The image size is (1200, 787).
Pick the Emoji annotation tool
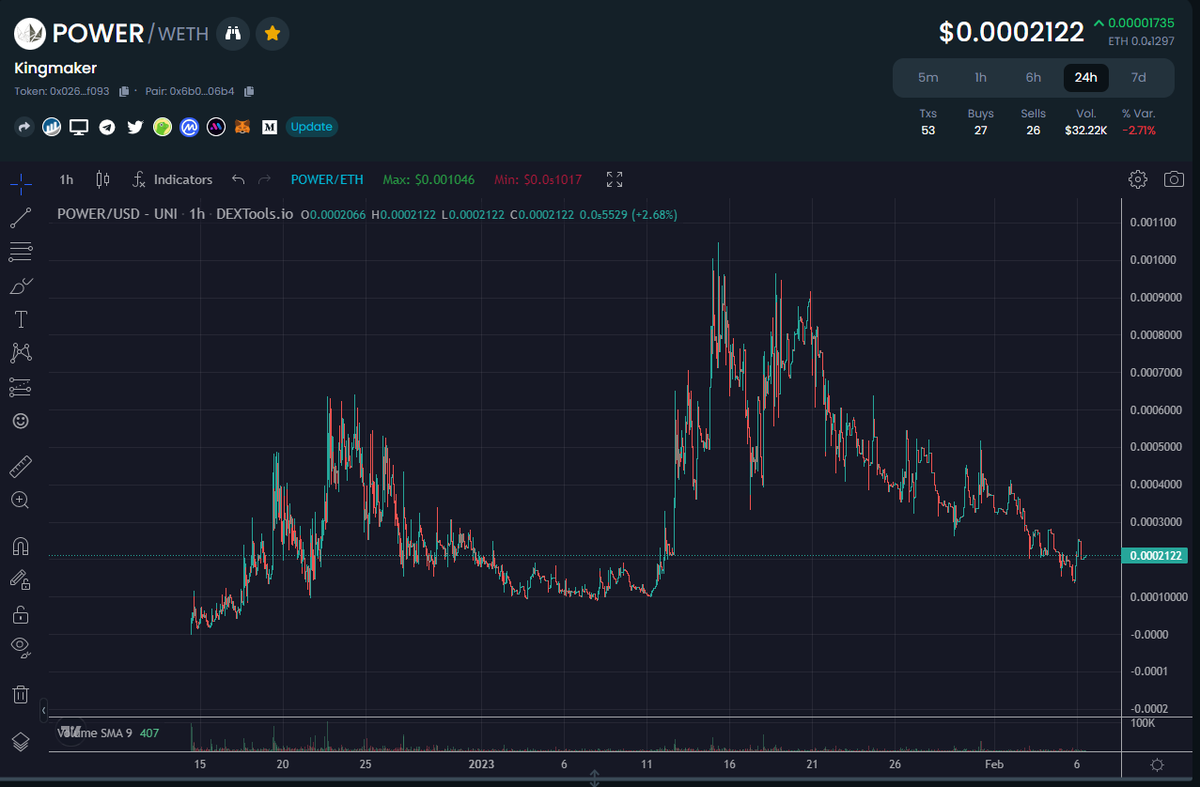[x=20, y=421]
